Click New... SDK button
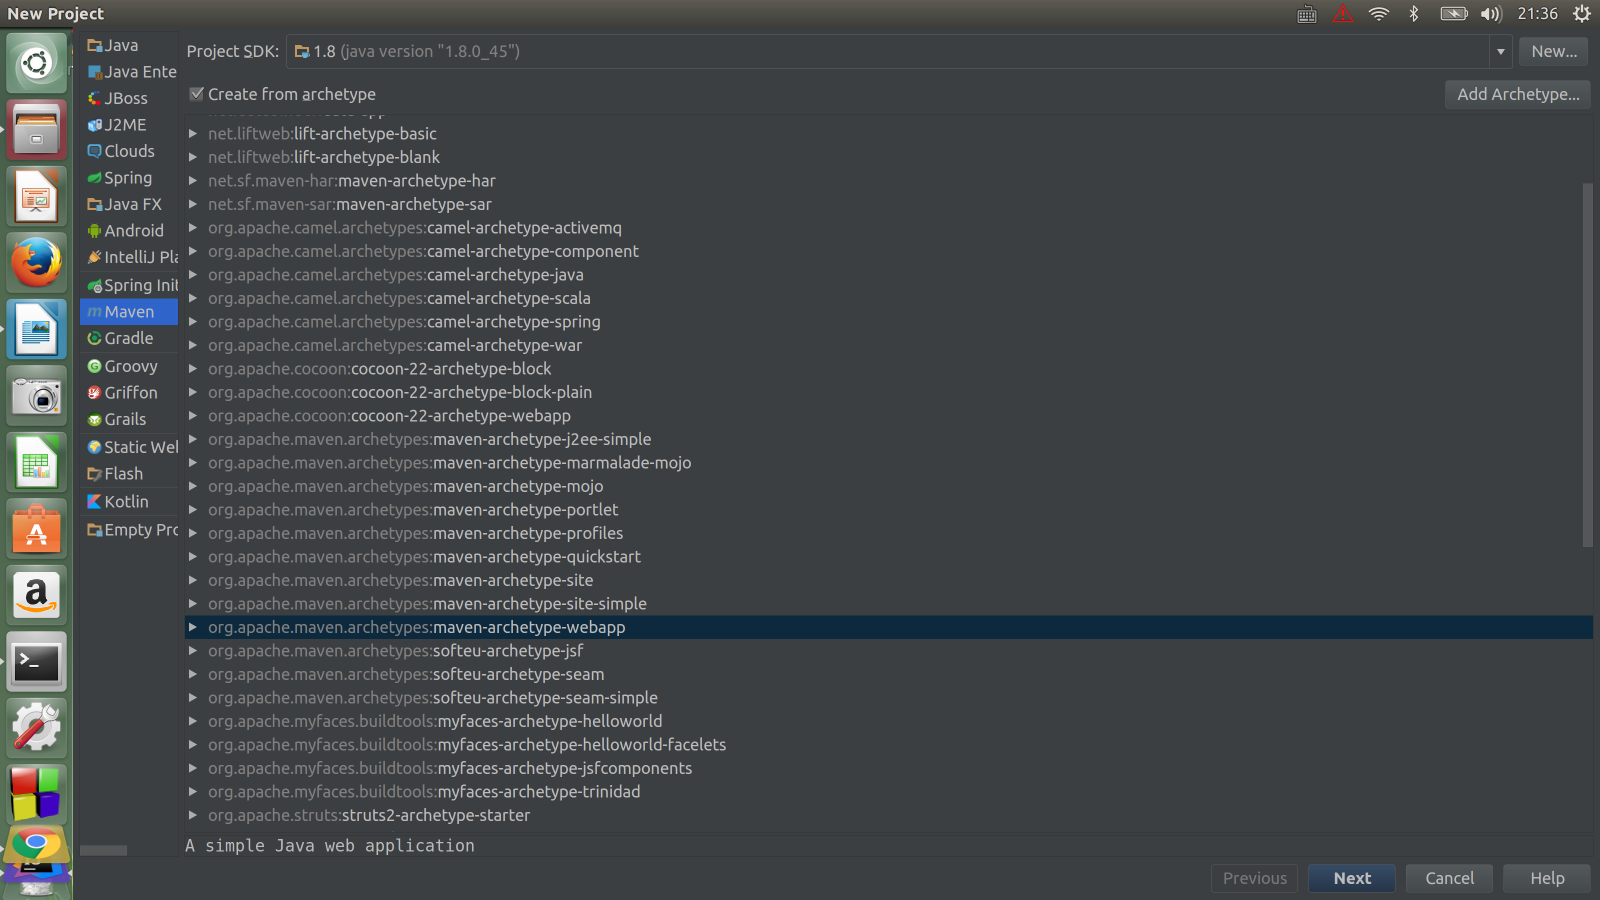 (x=1553, y=51)
